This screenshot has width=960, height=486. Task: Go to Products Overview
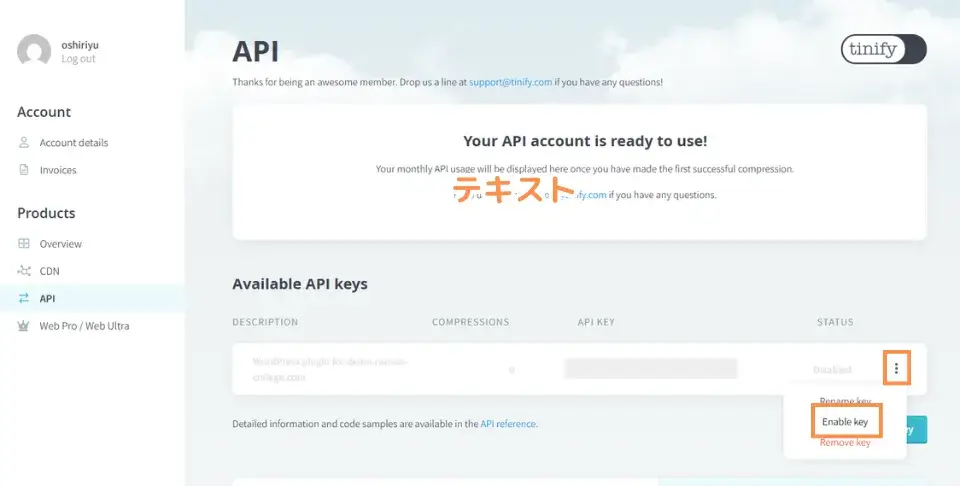click(x=61, y=244)
